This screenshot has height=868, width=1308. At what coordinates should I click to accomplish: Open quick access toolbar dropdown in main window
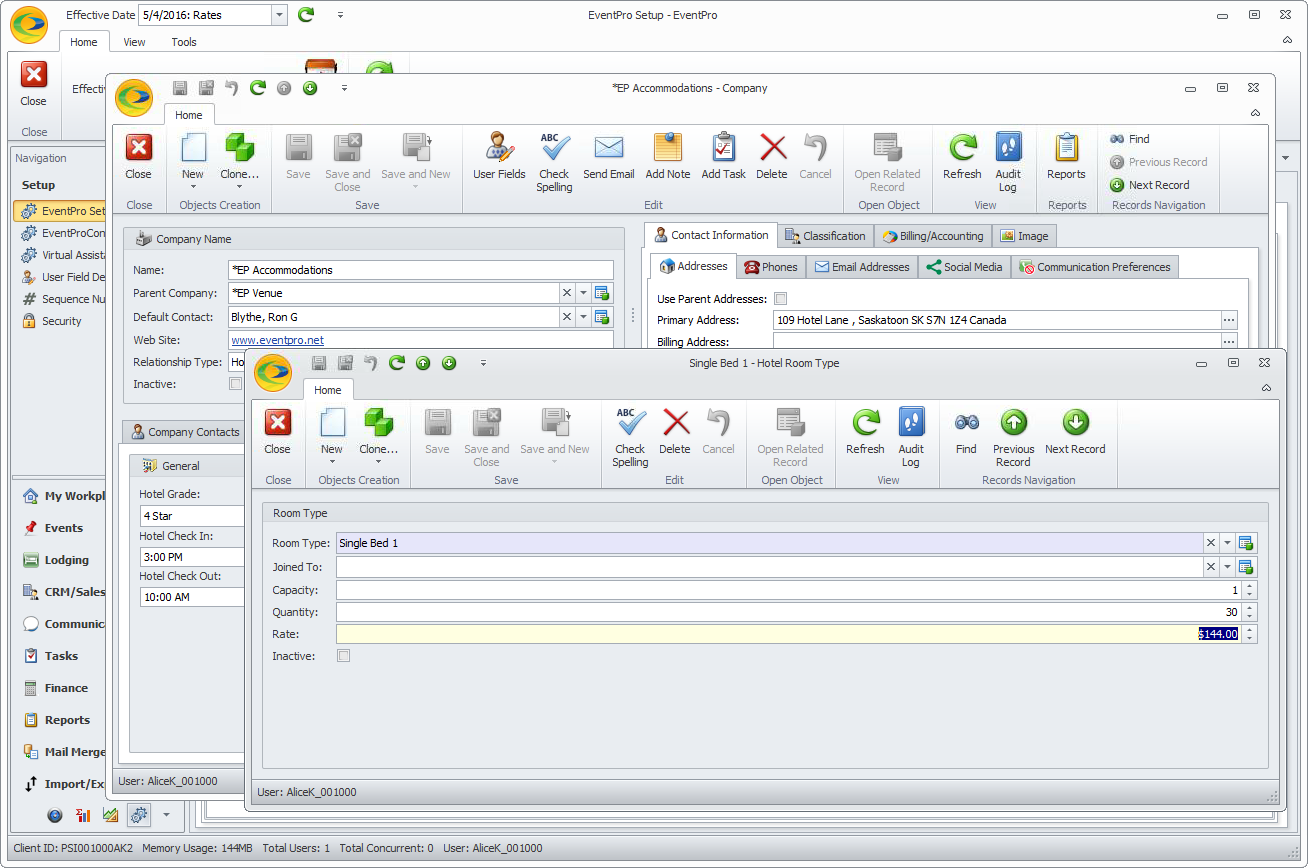340,15
